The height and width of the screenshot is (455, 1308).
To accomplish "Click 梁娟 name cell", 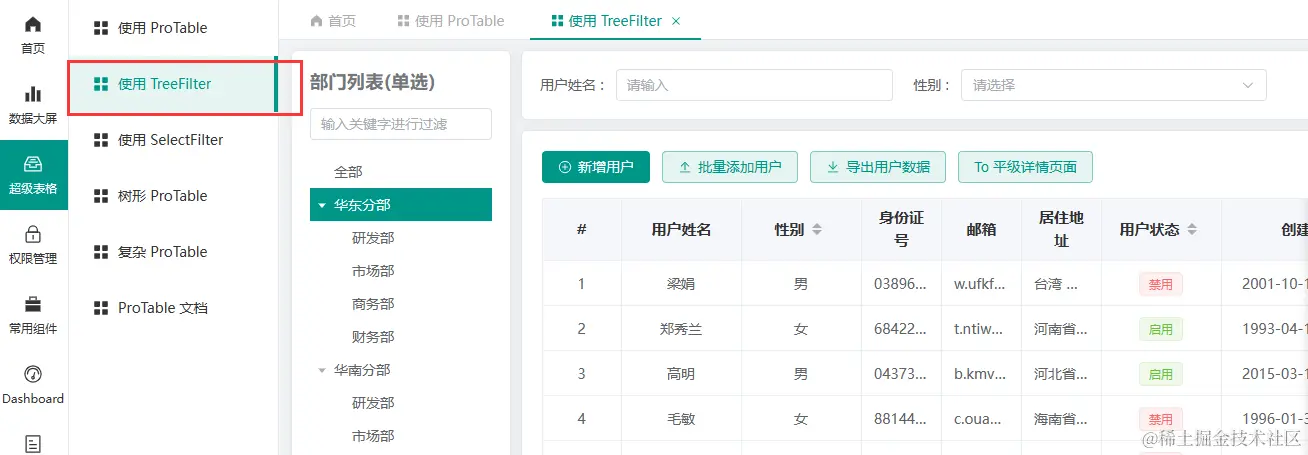I will click(x=681, y=284).
